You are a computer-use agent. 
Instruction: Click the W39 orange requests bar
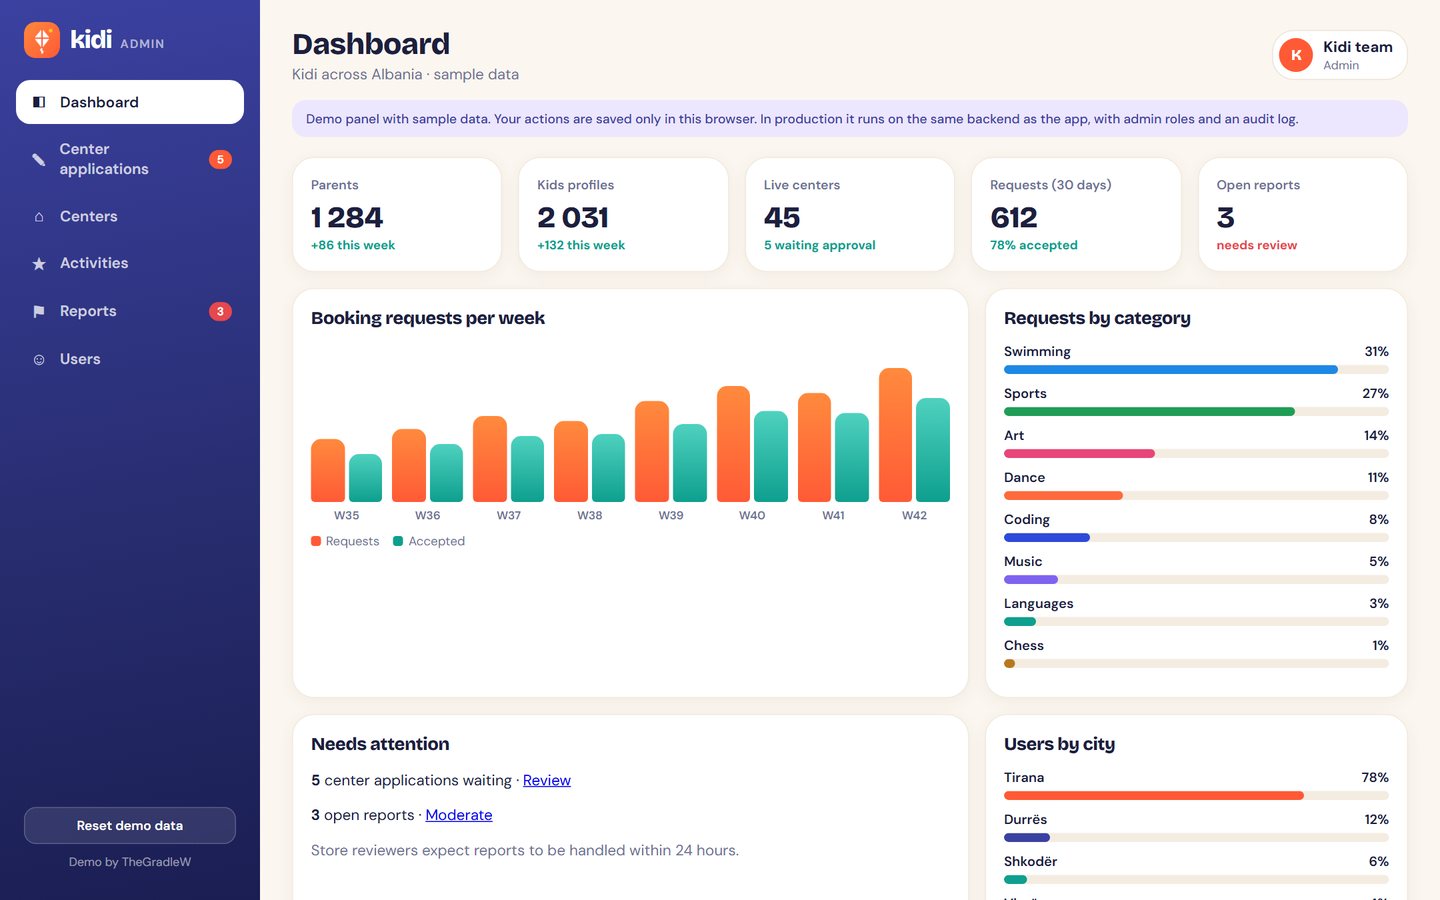[652, 452]
